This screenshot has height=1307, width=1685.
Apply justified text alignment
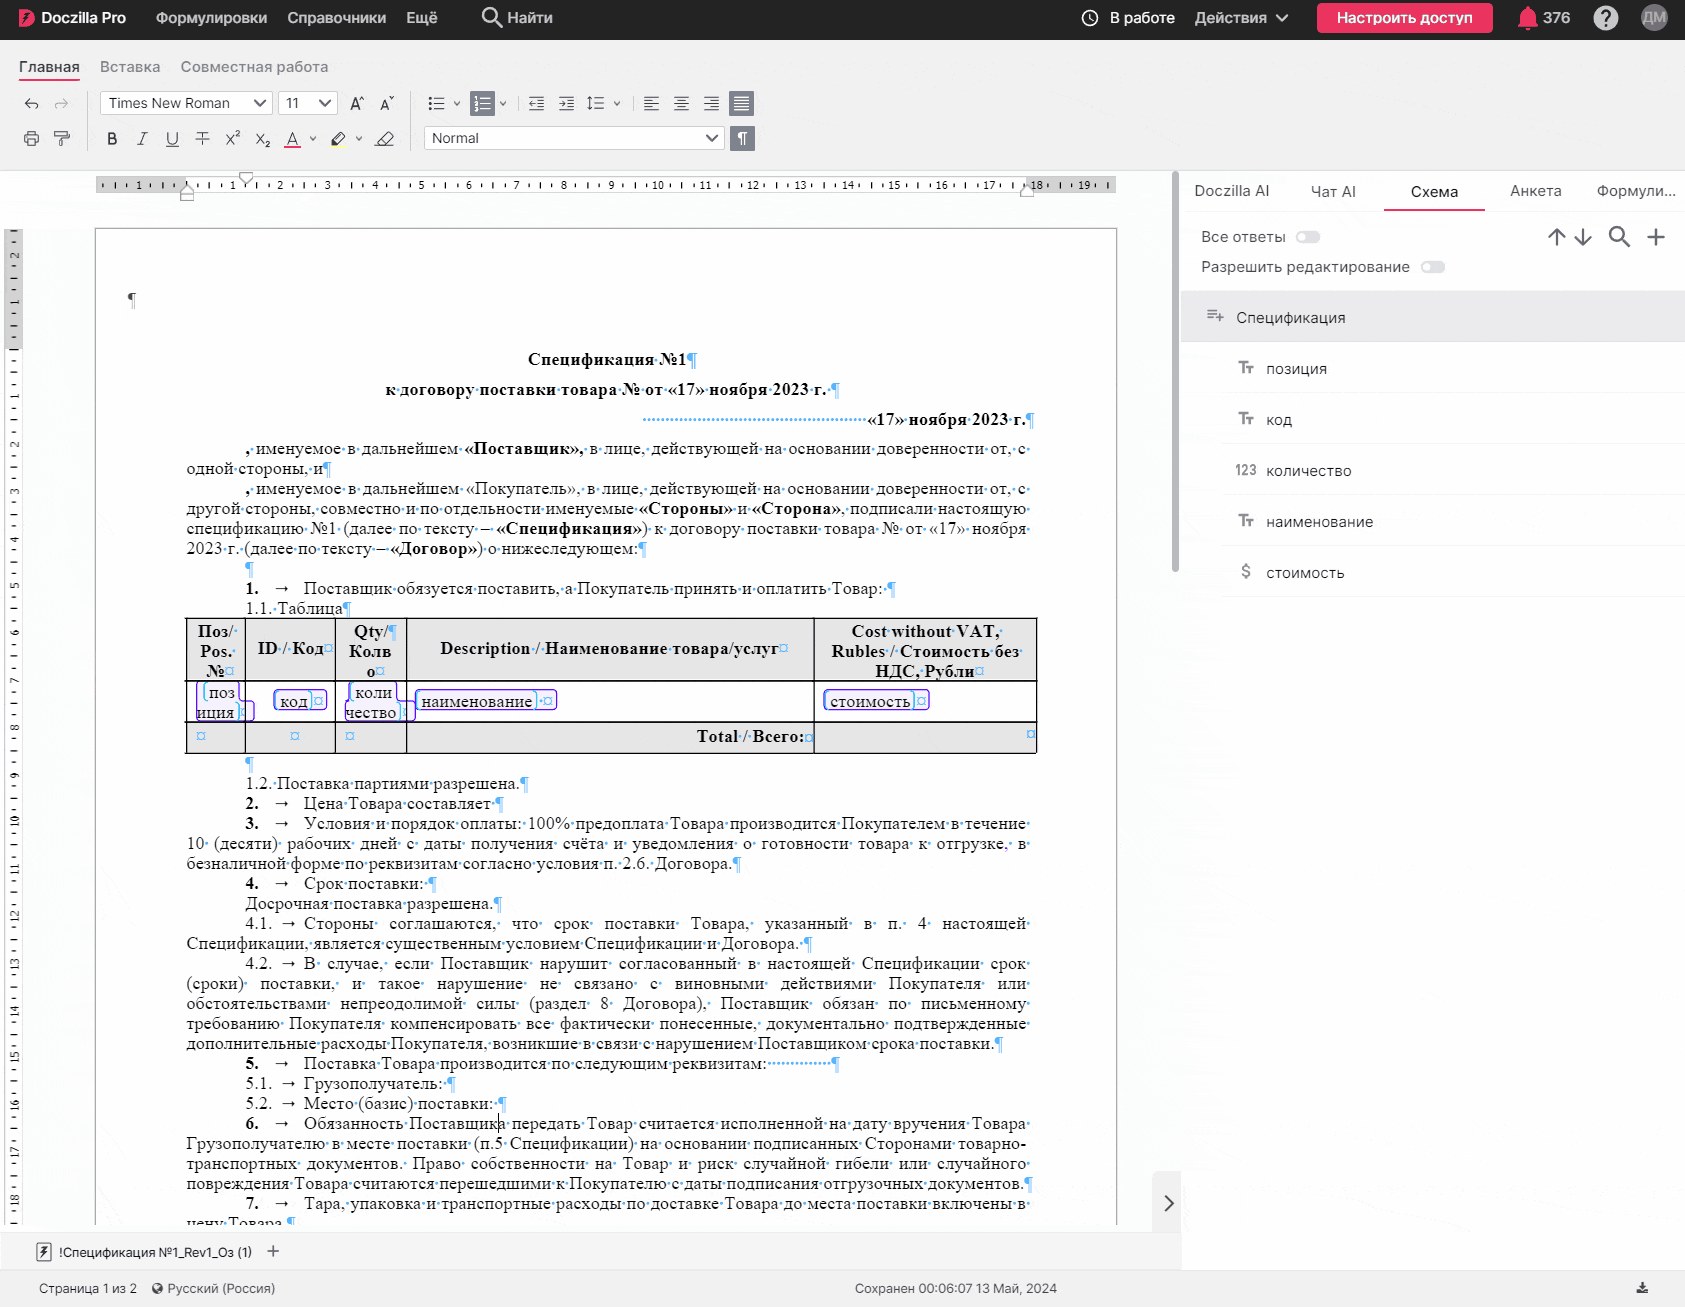[x=741, y=103]
